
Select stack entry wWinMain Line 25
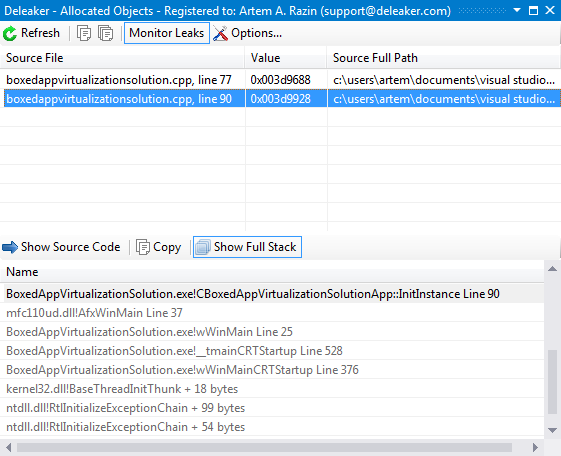click(272, 332)
